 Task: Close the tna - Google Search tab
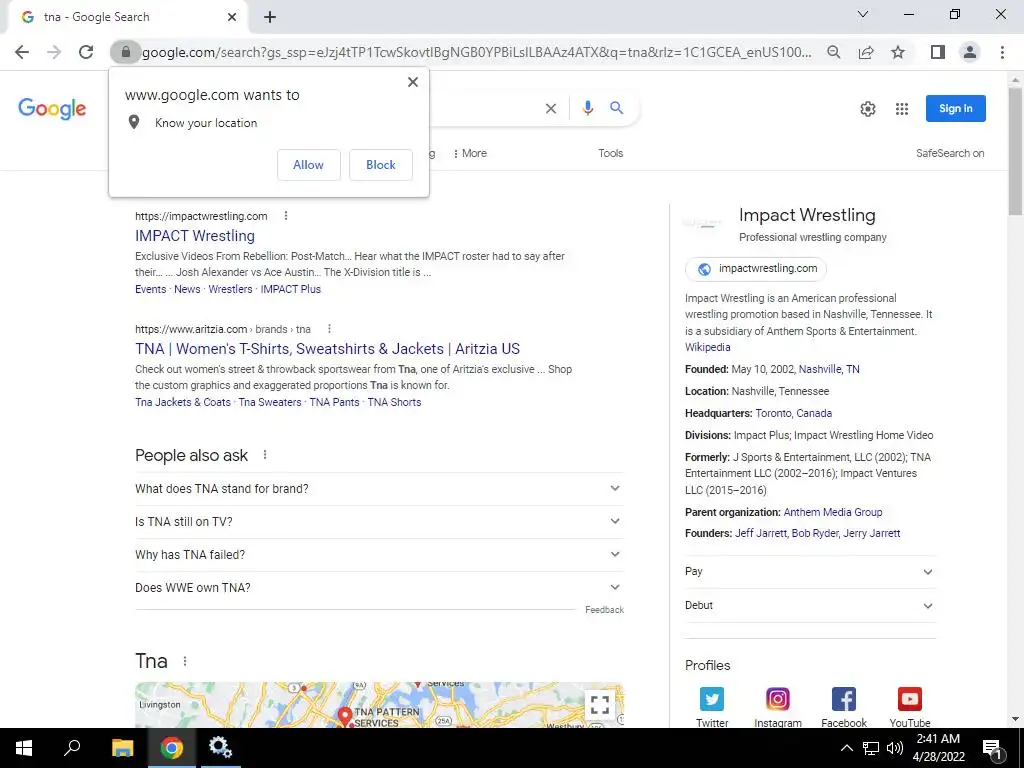pyautogui.click(x=232, y=17)
